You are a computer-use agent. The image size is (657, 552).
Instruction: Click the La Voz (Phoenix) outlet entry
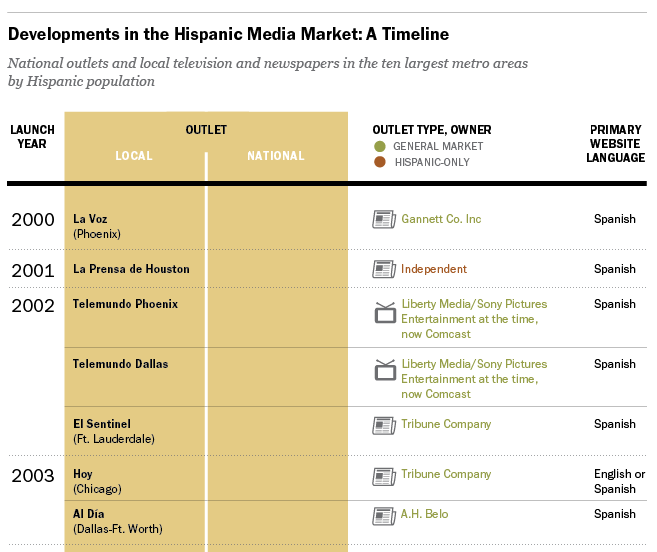(x=97, y=226)
